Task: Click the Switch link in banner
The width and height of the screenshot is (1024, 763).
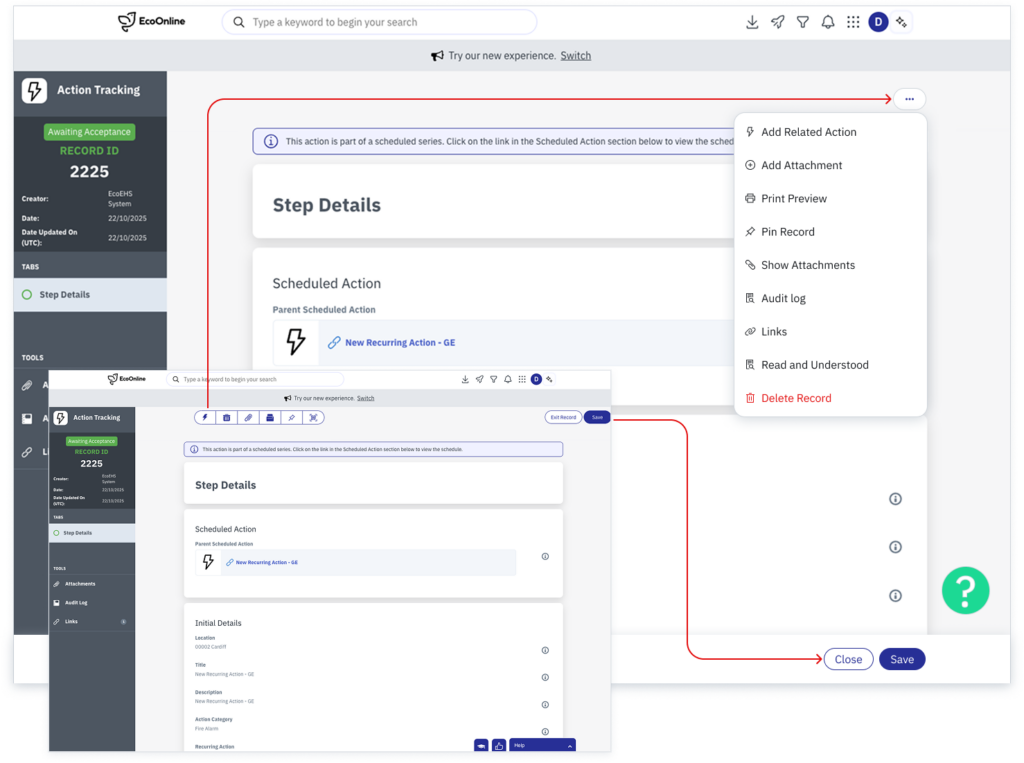Action: point(575,56)
